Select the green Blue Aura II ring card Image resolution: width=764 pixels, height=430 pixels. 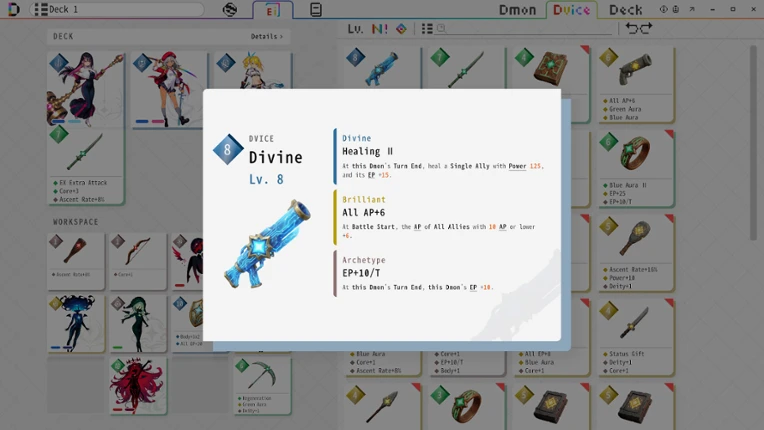(x=635, y=168)
